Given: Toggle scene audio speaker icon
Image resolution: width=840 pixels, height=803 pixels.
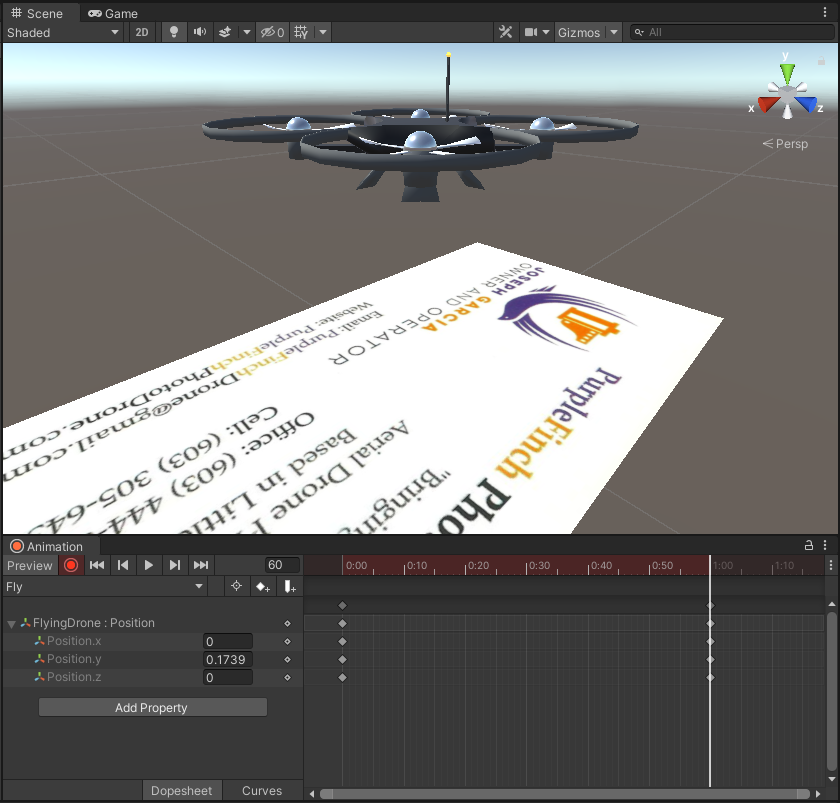Looking at the screenshot, I should coord(200,32).
